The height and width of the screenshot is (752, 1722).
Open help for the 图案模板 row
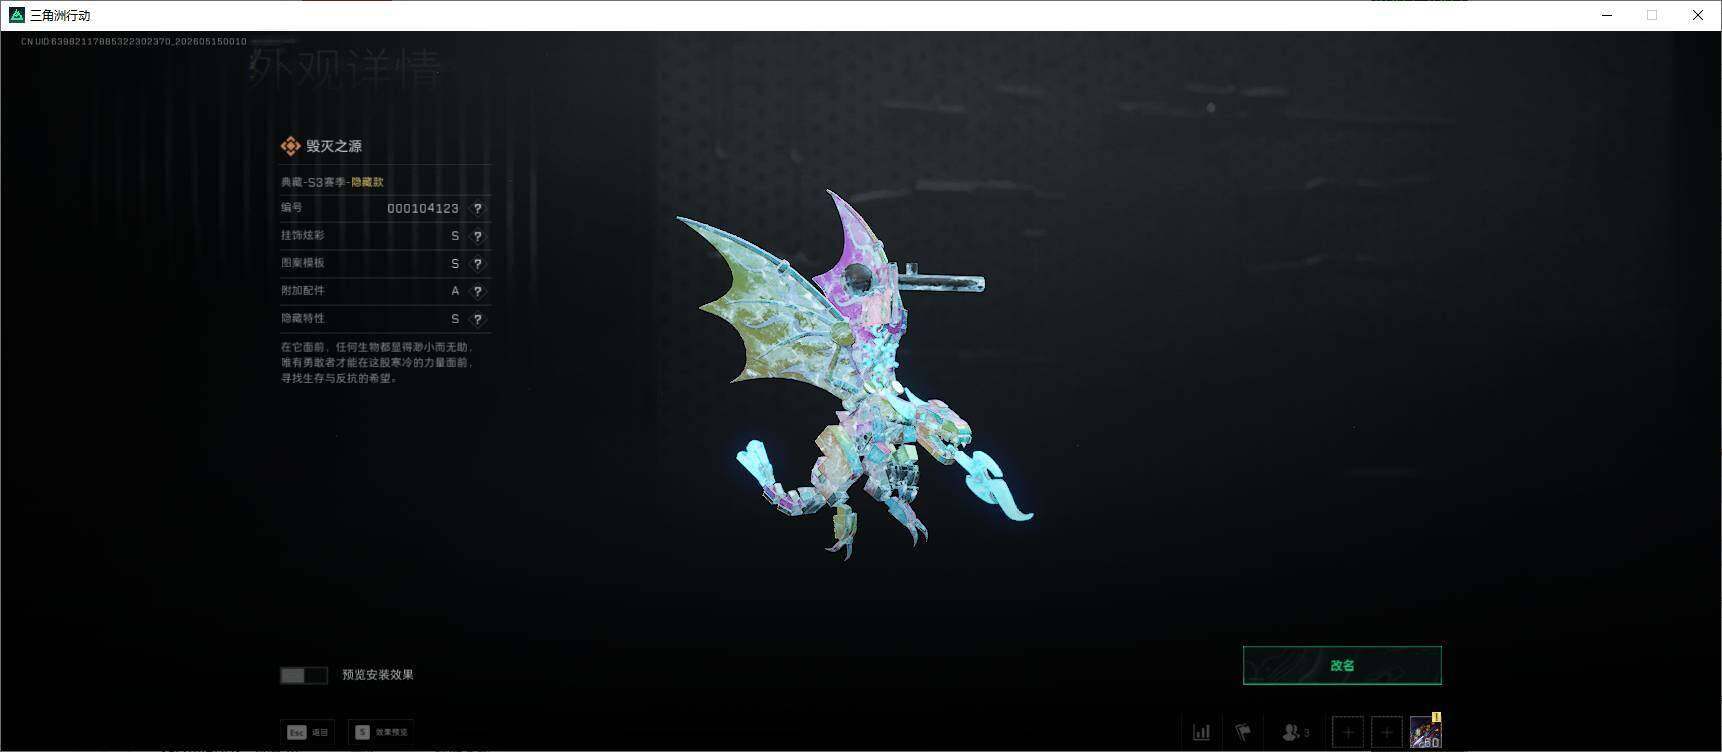(478, 264)
